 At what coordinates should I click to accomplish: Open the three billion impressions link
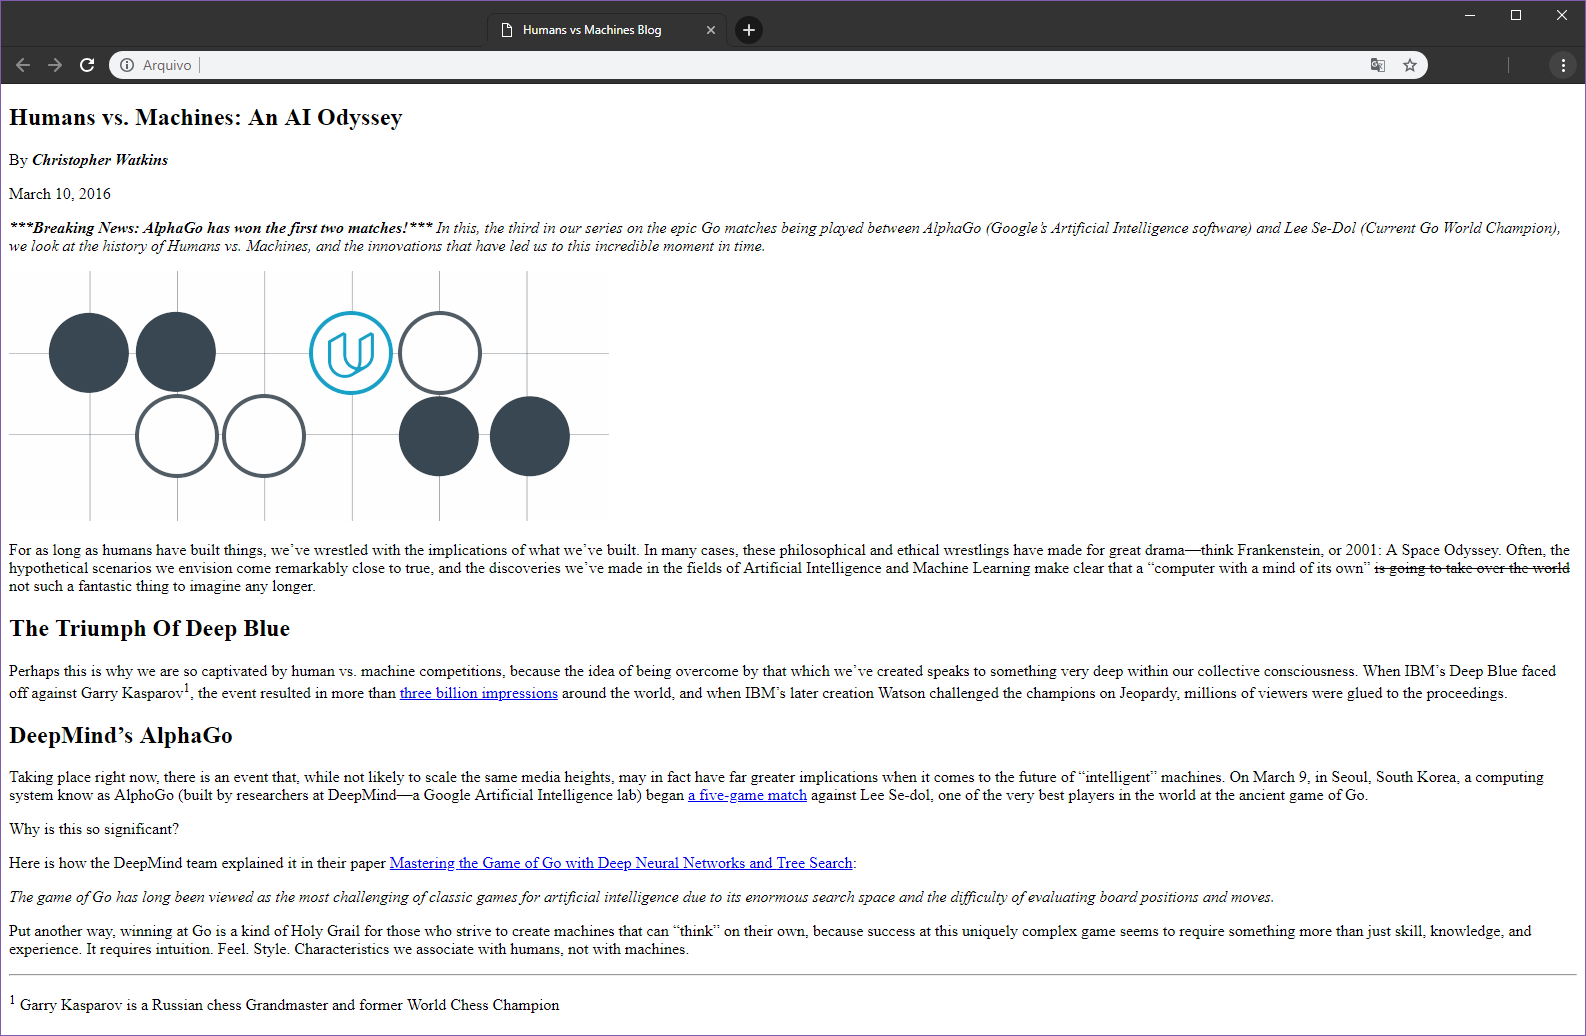pos(479,693)
